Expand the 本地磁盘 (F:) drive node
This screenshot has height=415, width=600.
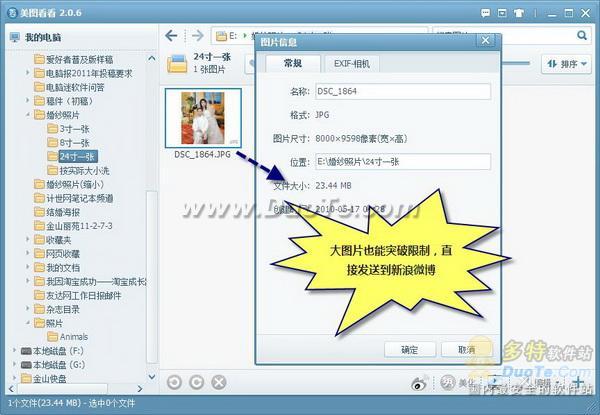(14, 351)
